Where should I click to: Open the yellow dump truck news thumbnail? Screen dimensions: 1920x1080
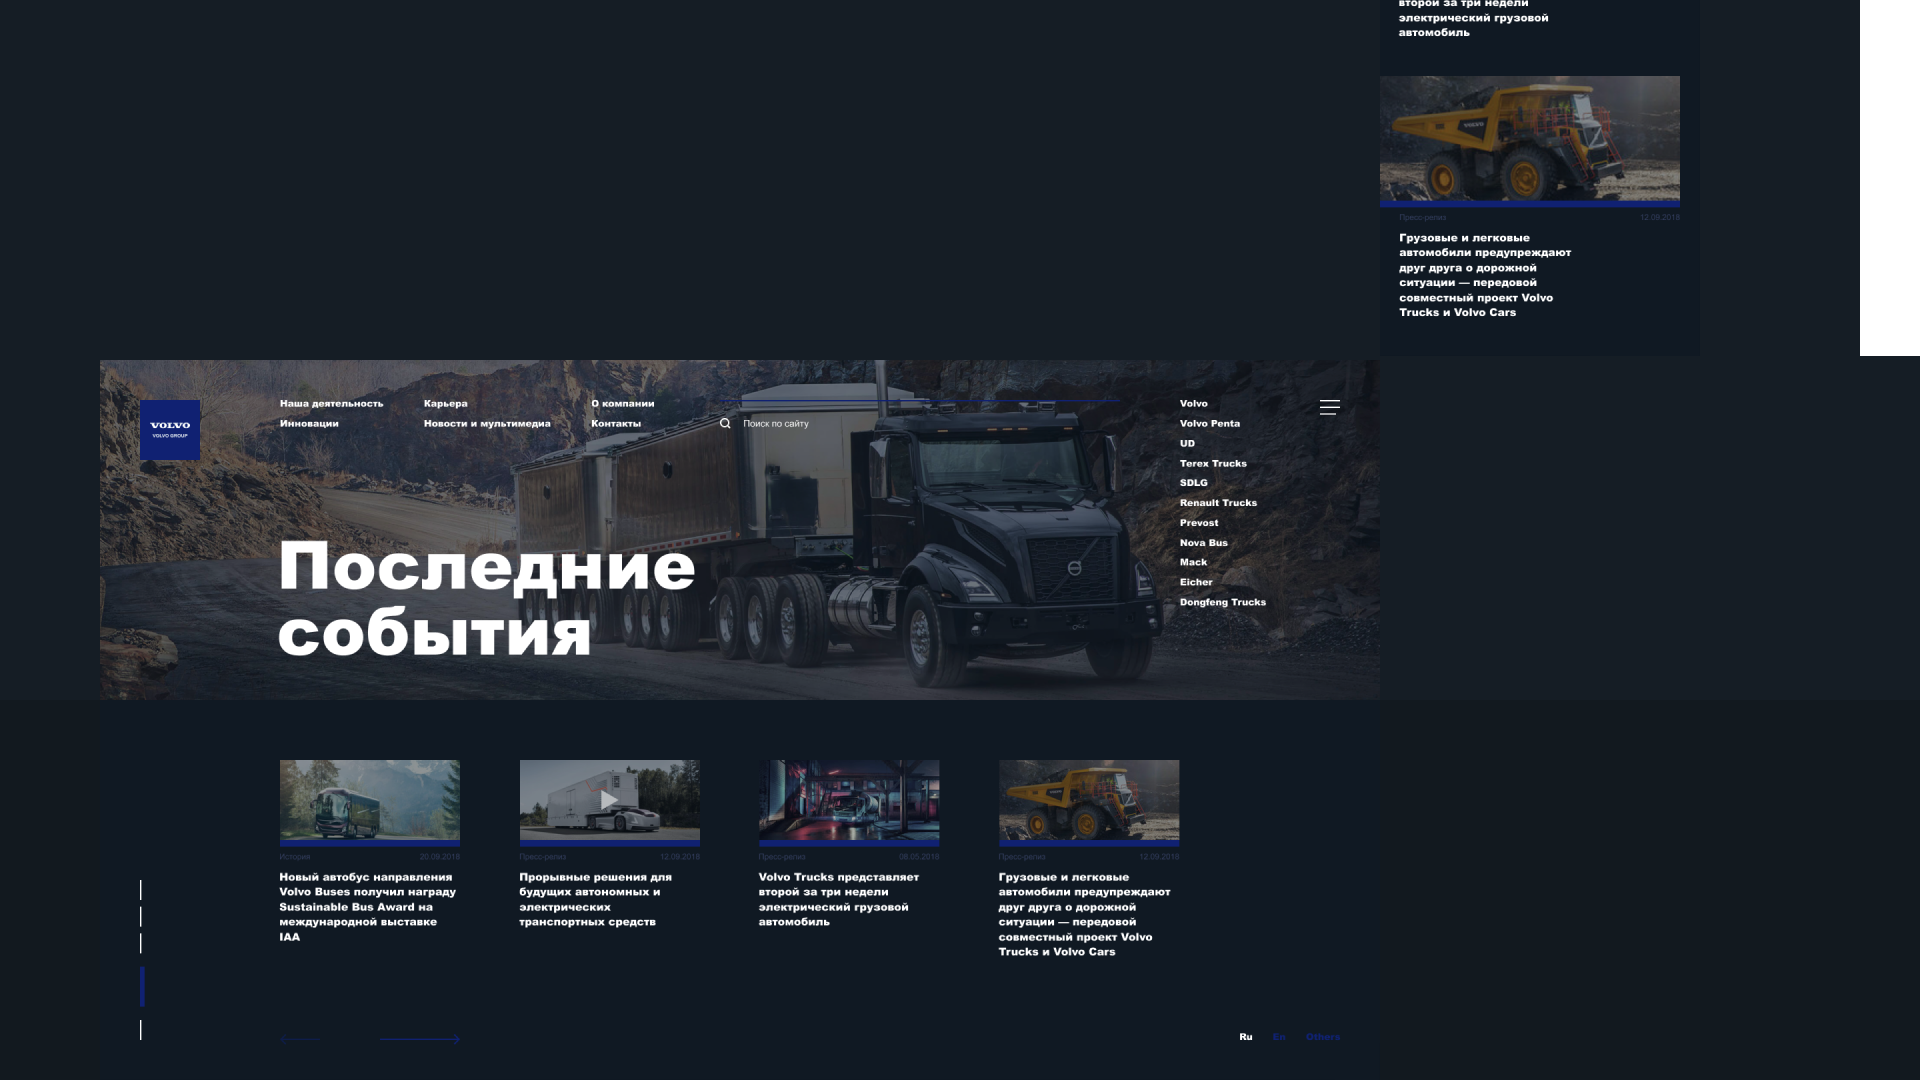(x=1088, y=800)
